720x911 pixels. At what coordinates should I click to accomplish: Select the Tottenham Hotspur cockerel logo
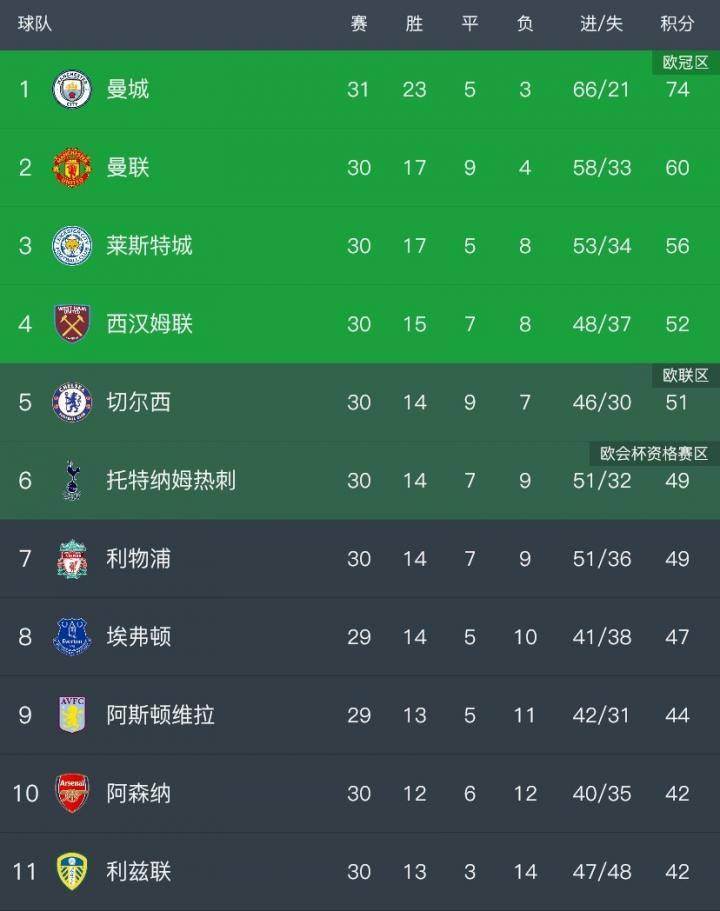click(x=72, y=480)
